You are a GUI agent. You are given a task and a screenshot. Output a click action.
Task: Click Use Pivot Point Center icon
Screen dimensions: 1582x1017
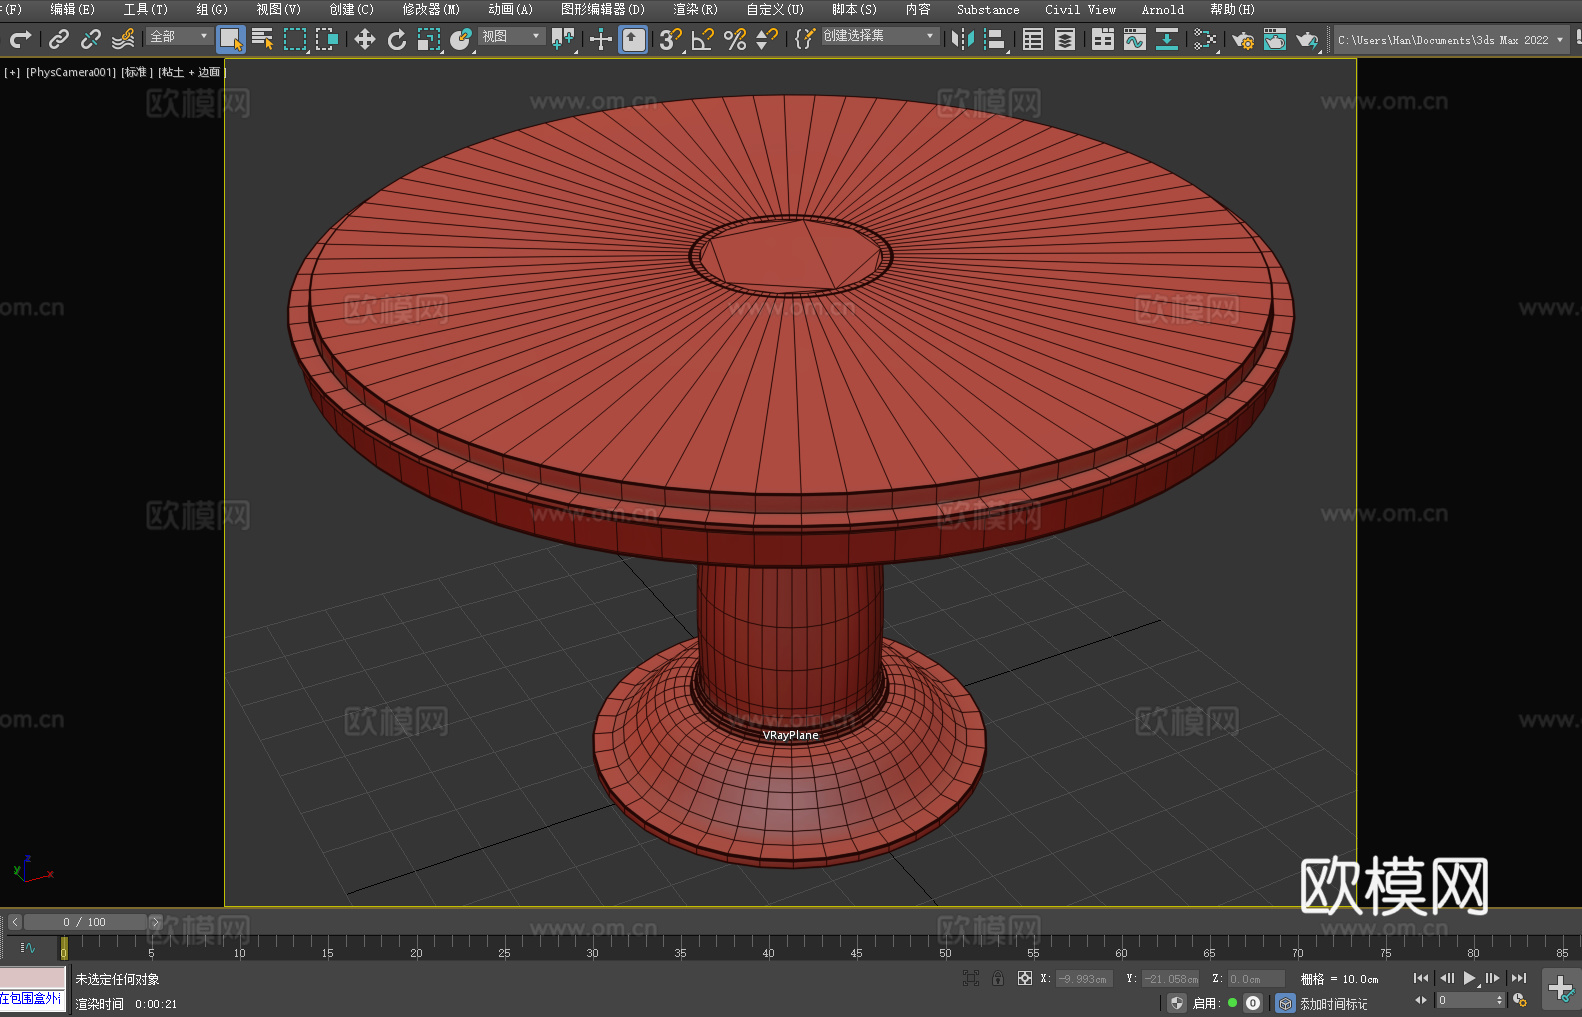[563, 39]
